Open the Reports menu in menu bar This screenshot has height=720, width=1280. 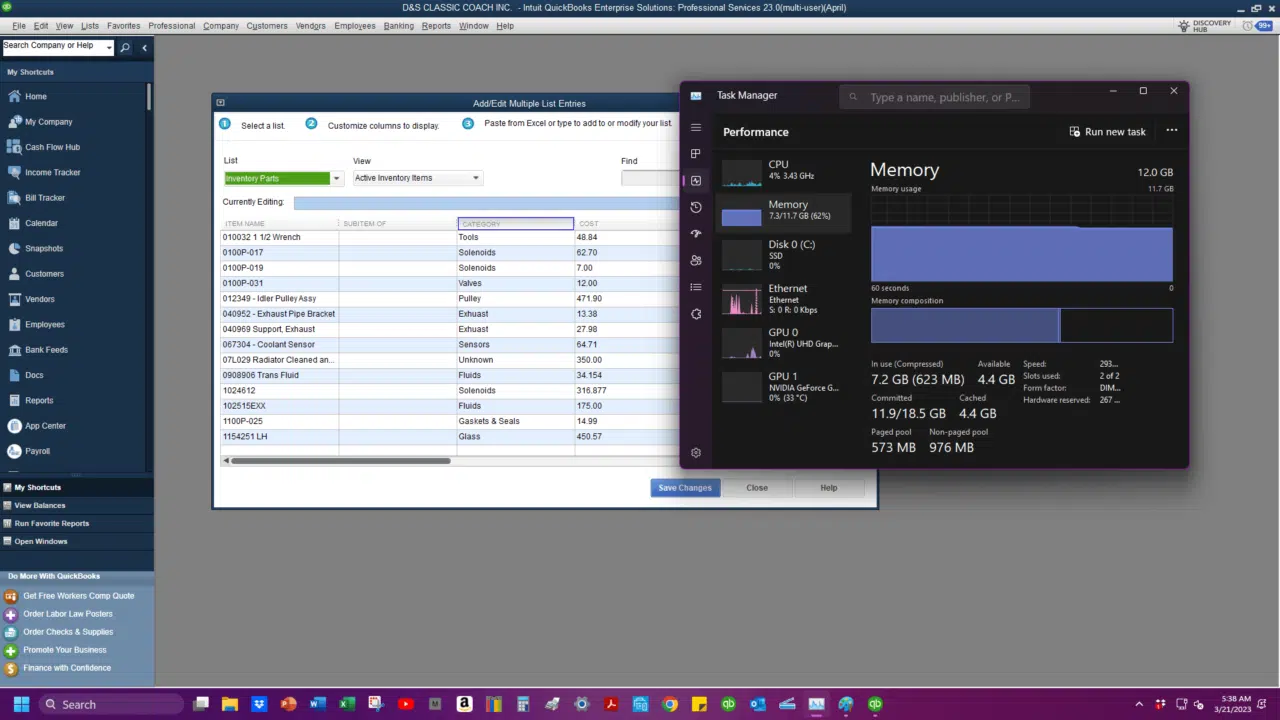pos(436,26)
